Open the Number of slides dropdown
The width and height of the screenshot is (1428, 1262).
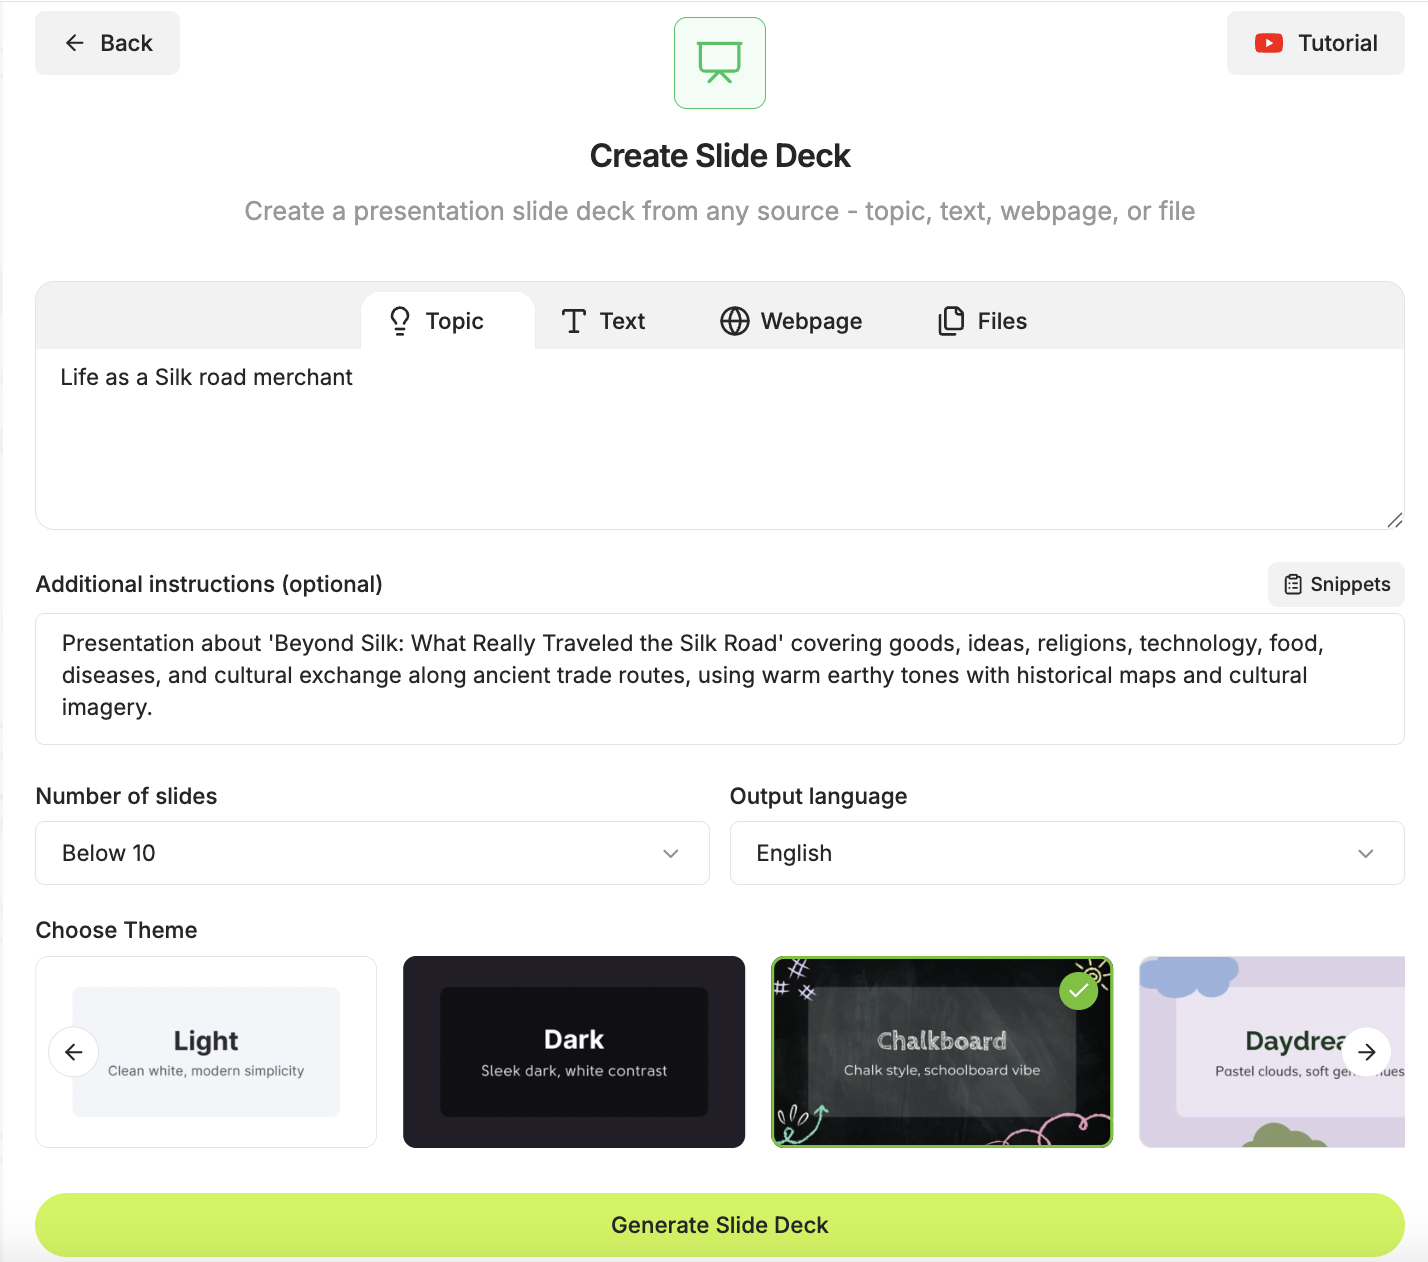tap(372, 853)
